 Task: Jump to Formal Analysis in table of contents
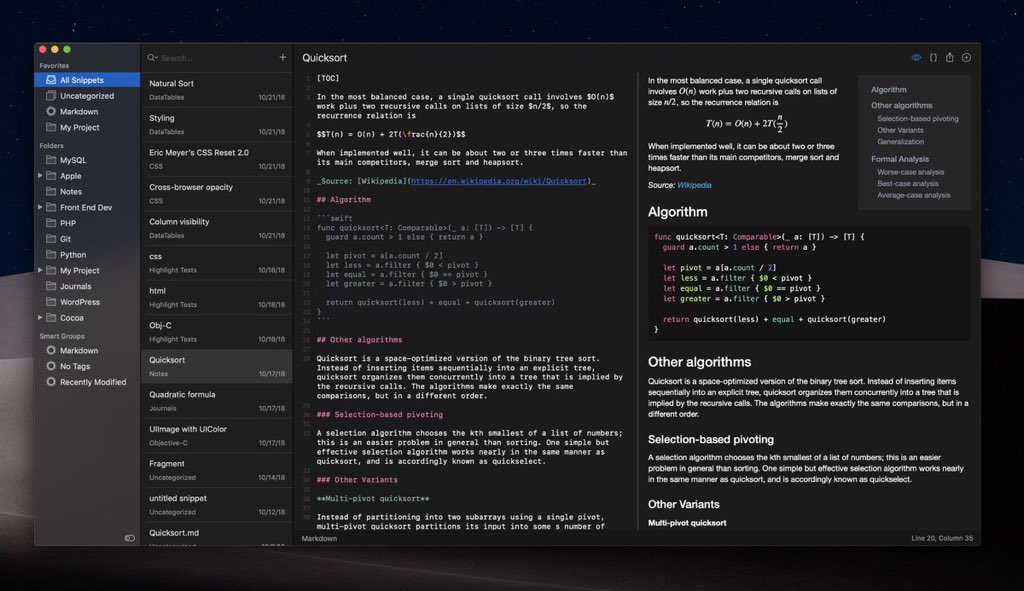click(x=899, y=159)
